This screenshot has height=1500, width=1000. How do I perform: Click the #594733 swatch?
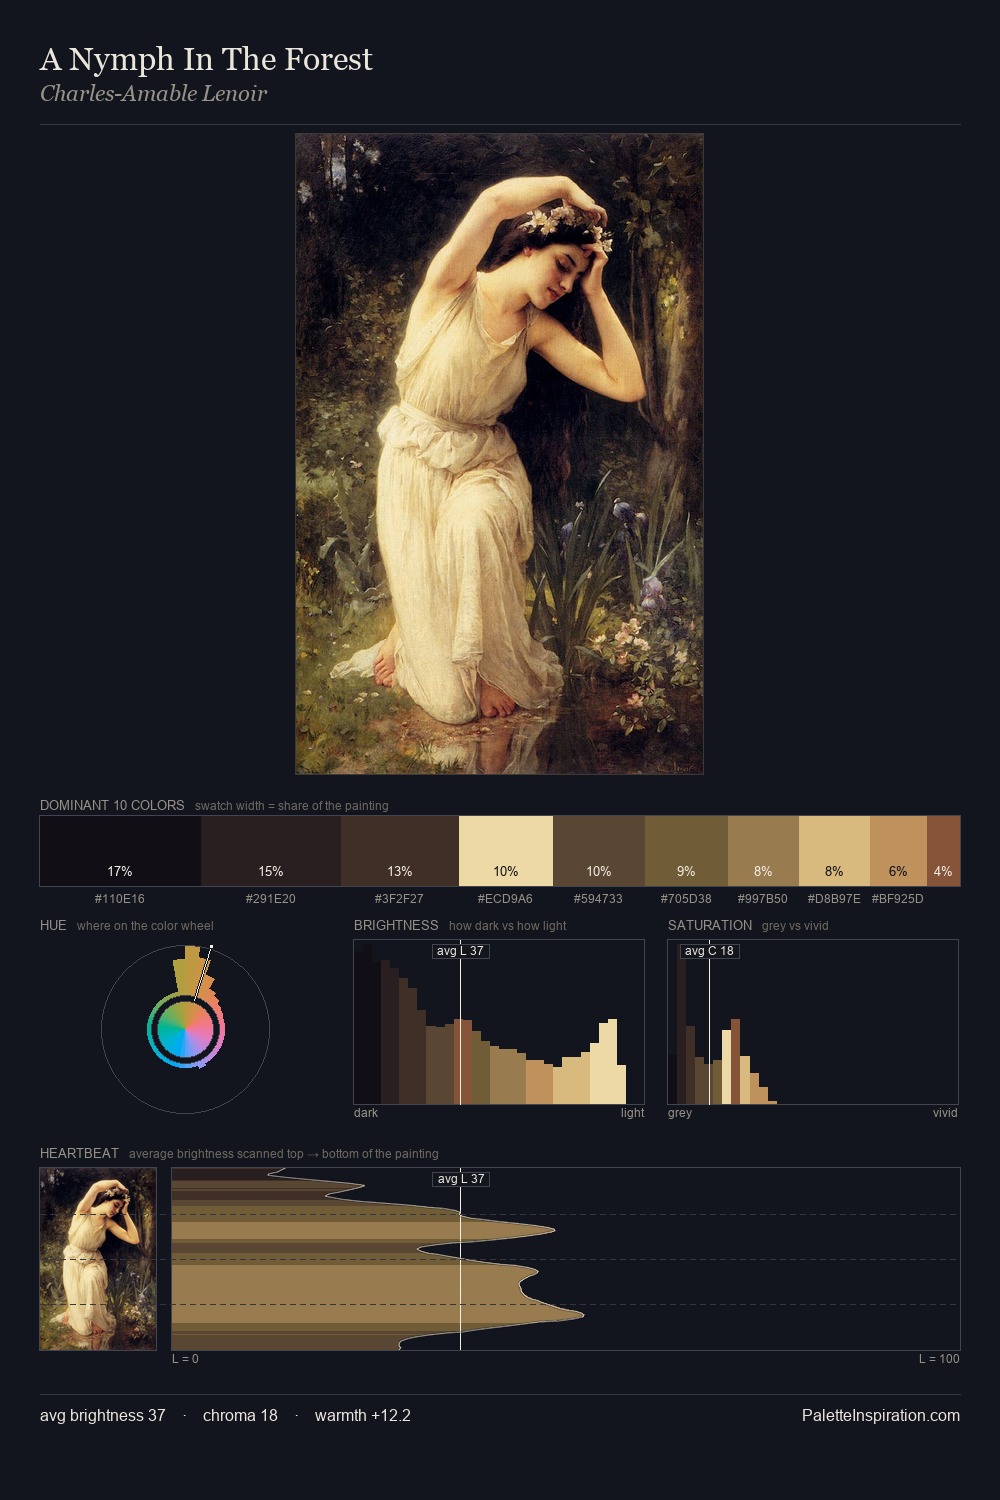599,851
